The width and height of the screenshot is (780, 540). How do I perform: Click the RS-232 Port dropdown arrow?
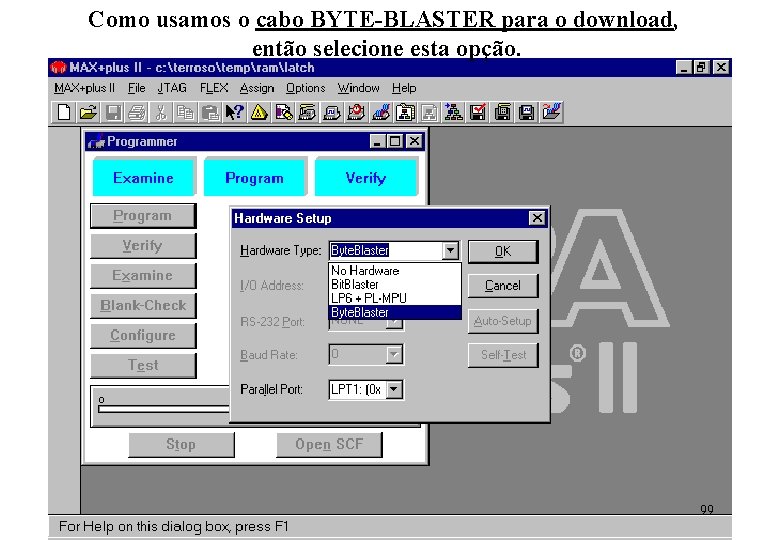[394, 324]
